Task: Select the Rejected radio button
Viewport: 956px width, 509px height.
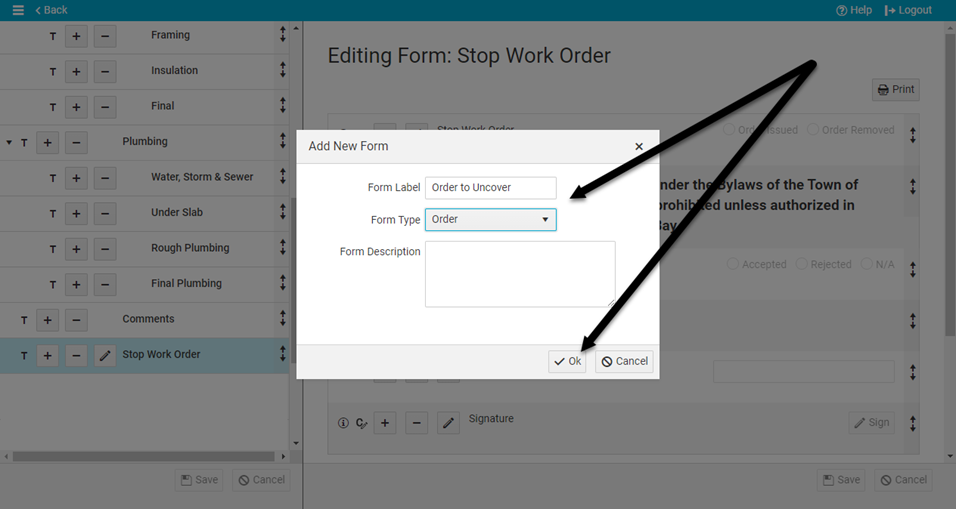Action: click(x=802, y=264)
